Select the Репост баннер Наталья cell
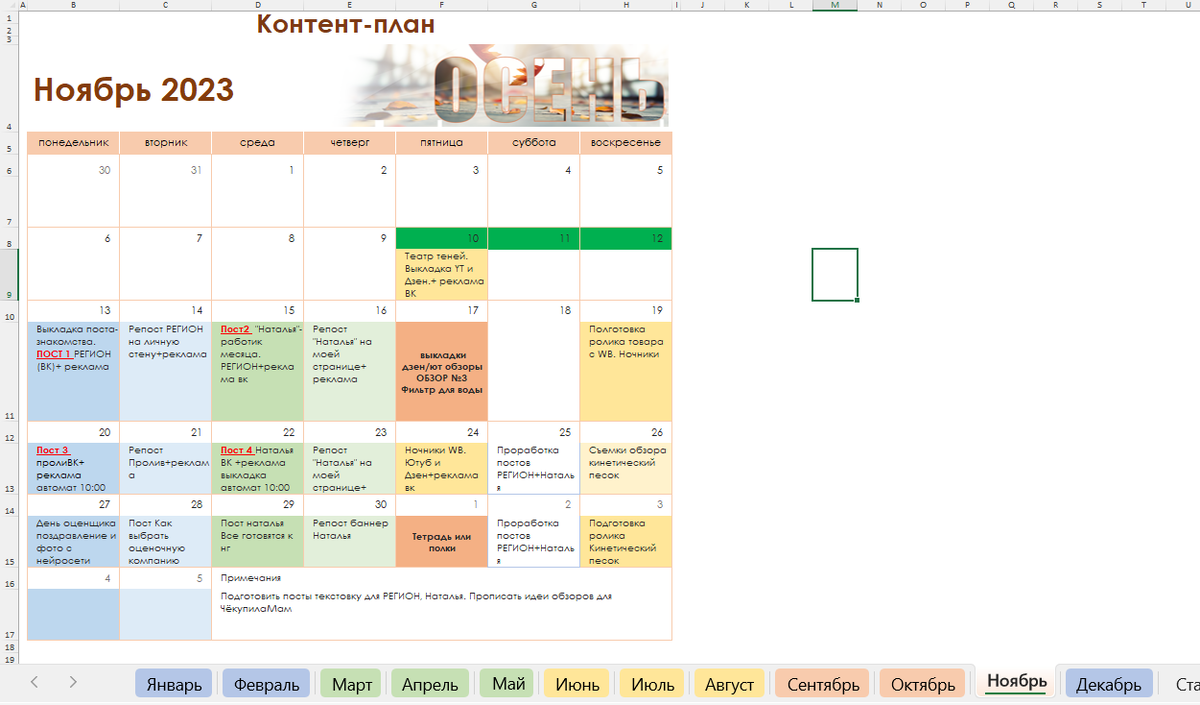1200x705 pixels. (x=349, y=541)
